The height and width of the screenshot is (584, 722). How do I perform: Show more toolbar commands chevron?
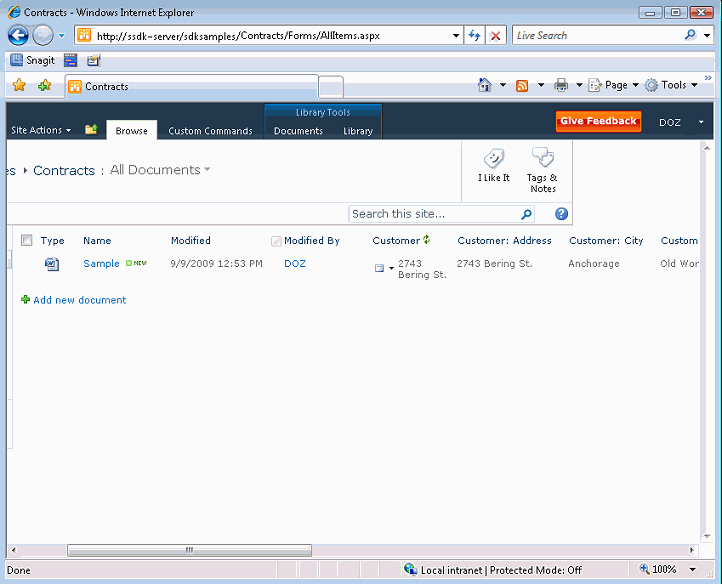708,78
